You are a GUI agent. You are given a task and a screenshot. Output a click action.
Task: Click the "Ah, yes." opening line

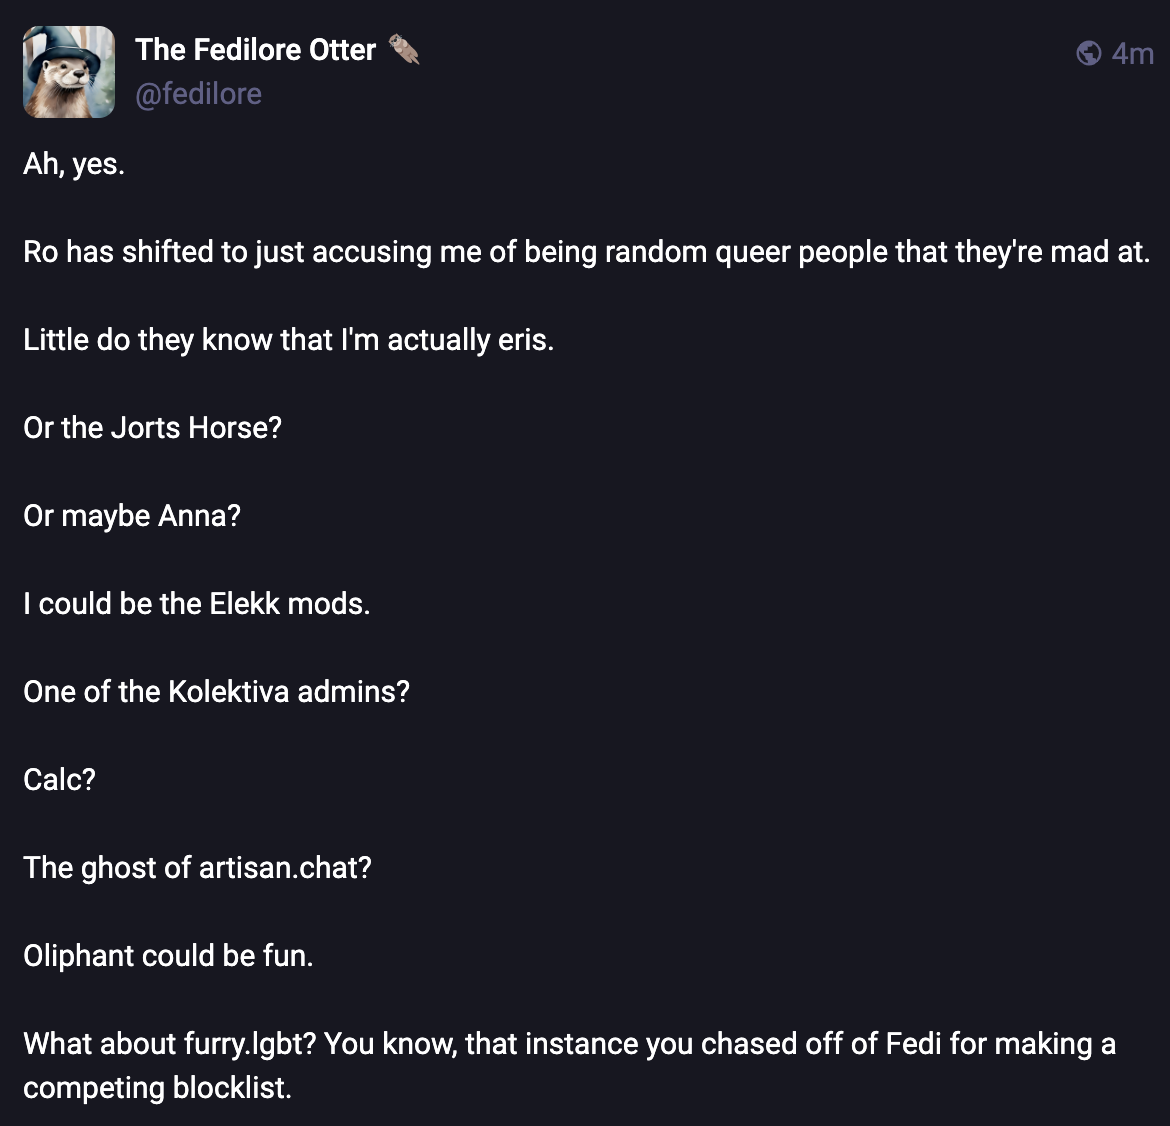click(x=74, y=164)
